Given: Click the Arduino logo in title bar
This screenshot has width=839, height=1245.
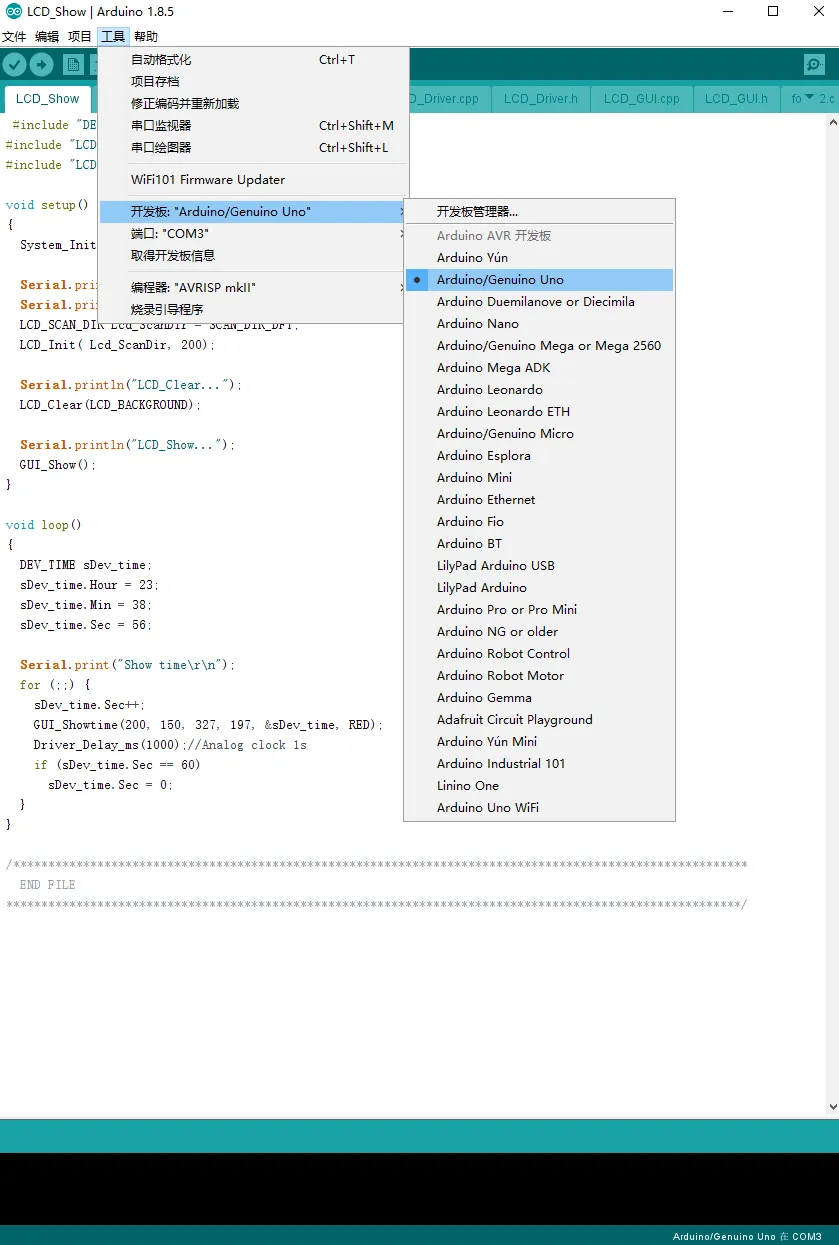Looking at the screenshot, I should tap(13, 12).
